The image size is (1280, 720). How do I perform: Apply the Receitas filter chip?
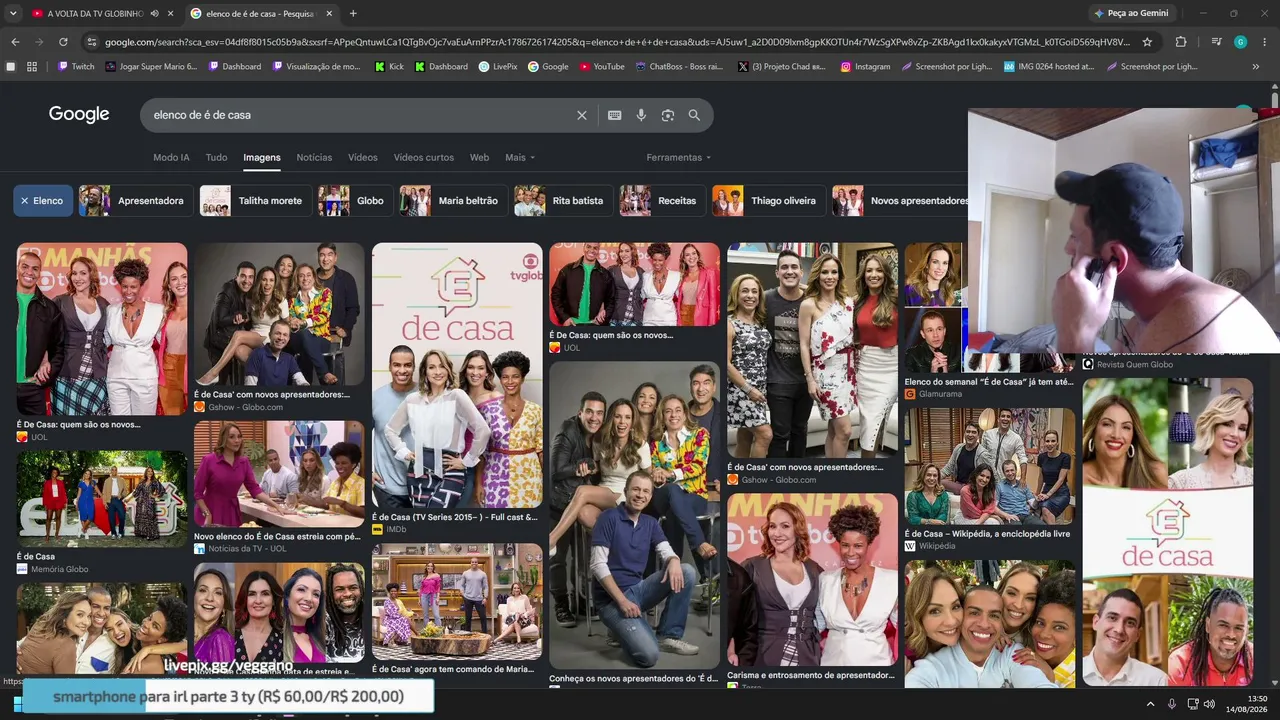point(661,200)
